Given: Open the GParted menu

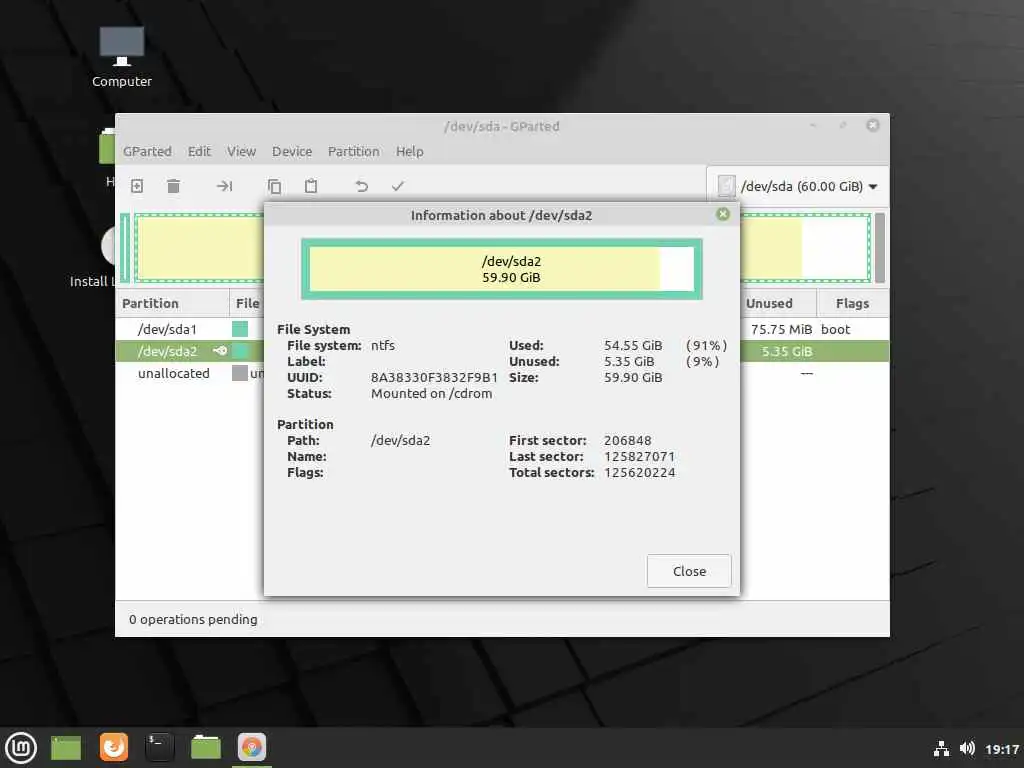Looking at the screenshot, I should pos(147,152).
